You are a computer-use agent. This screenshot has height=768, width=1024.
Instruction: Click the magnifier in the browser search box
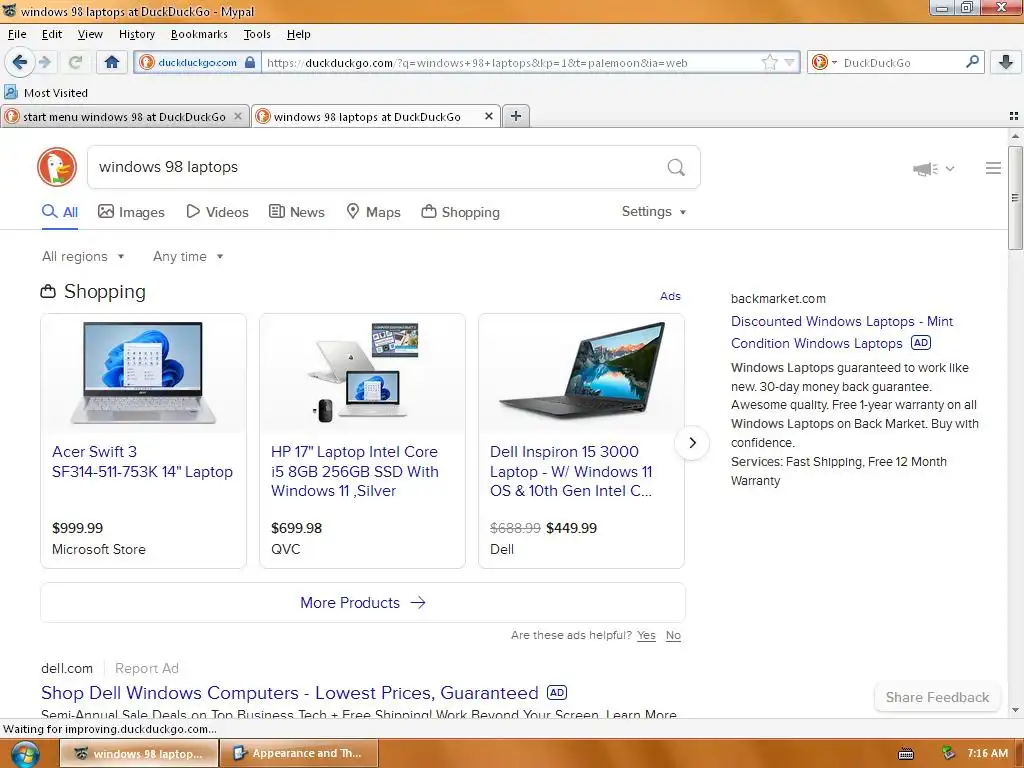tap(972, 62)
